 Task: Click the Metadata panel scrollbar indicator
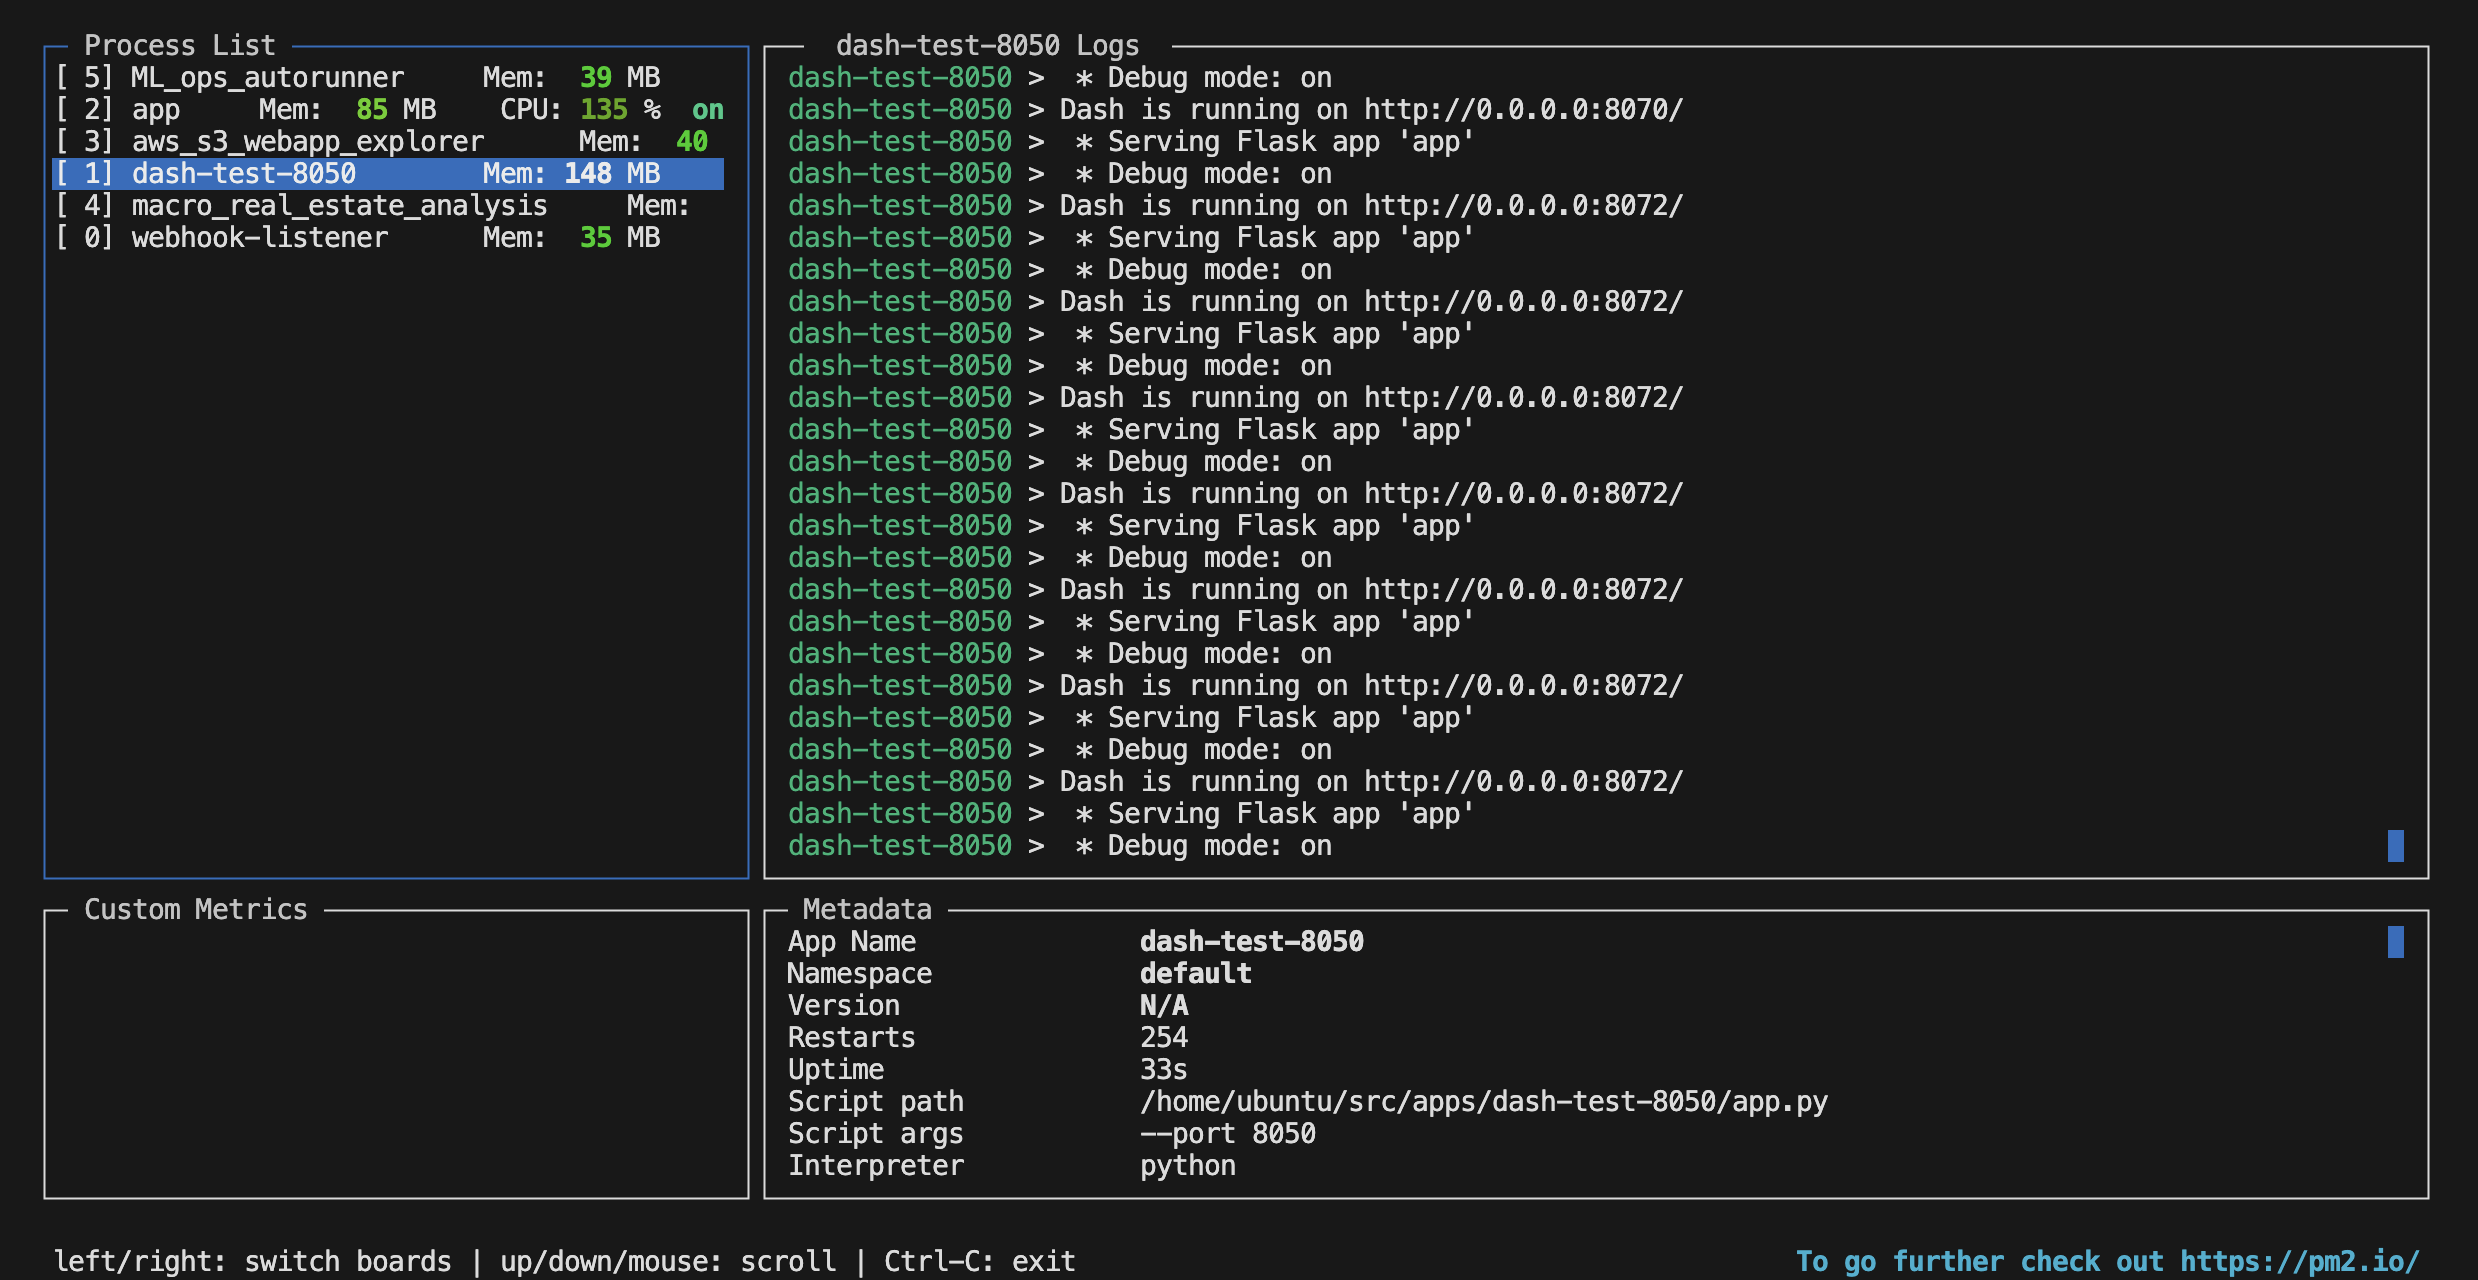click(2398, 941)
